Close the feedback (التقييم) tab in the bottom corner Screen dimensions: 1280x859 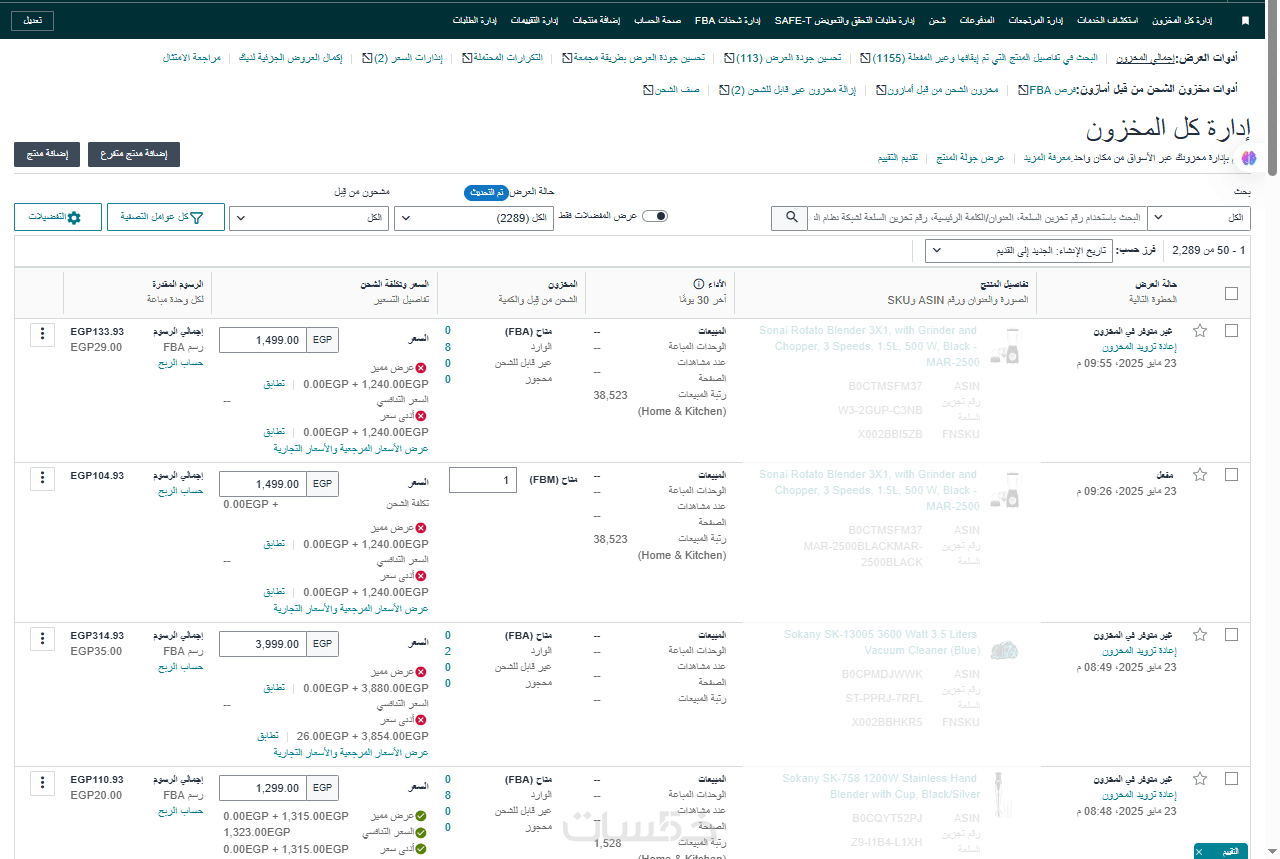point(1201,852)
